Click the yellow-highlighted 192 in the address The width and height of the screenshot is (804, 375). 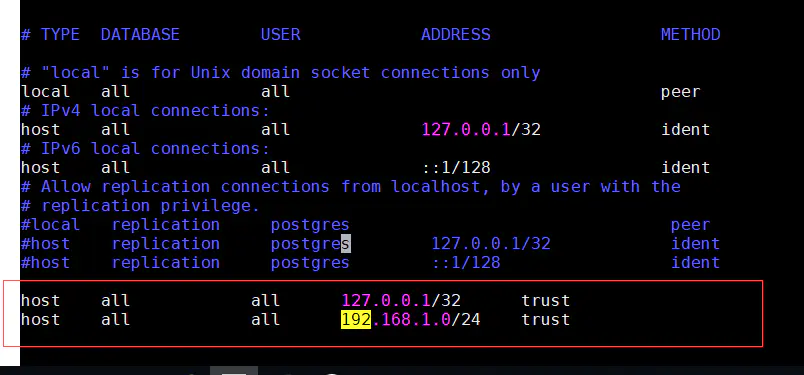[356, 319]
